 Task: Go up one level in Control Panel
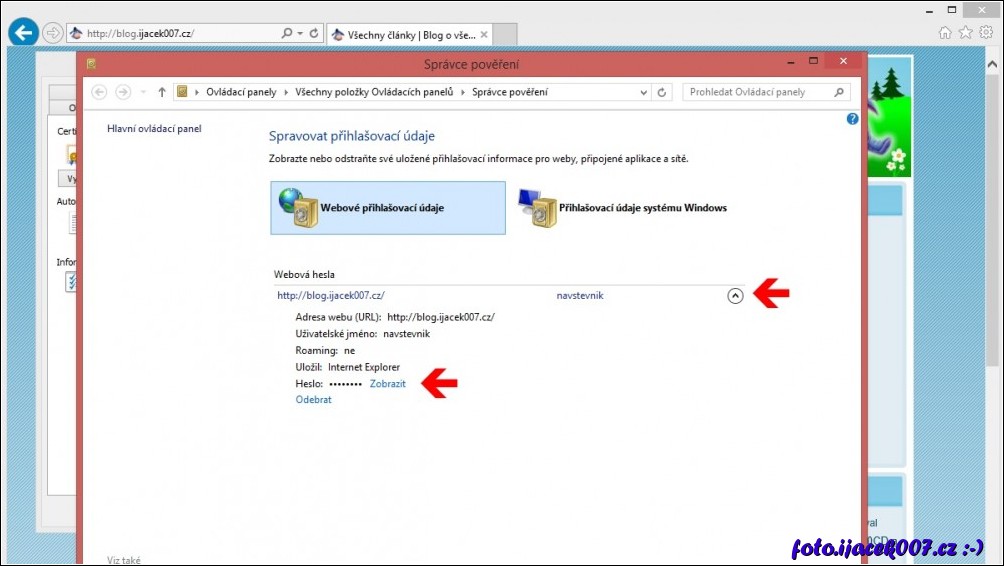(161, 92)
